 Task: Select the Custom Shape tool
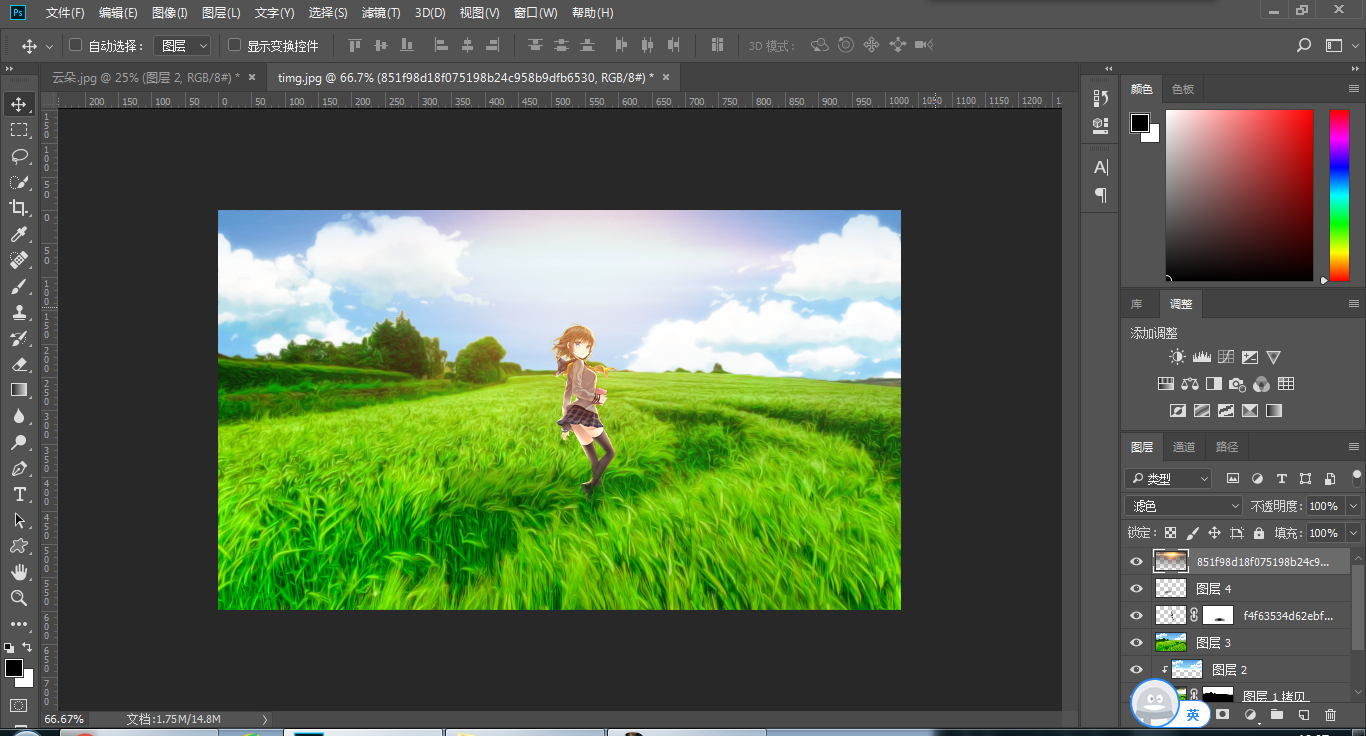pos(19,546)
